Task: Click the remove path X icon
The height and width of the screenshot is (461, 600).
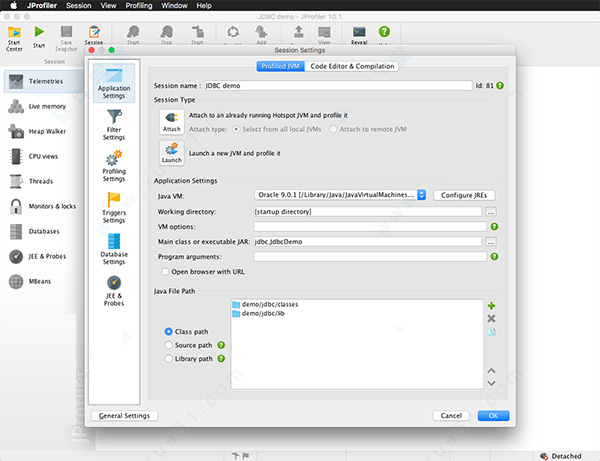Action: pos(491,318)
